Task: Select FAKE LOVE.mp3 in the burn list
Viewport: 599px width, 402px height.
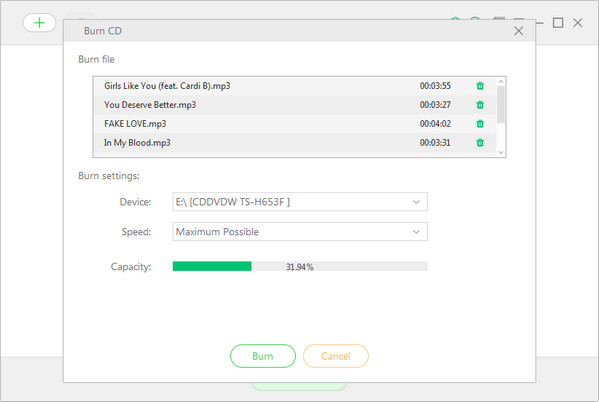Action: 295,124
